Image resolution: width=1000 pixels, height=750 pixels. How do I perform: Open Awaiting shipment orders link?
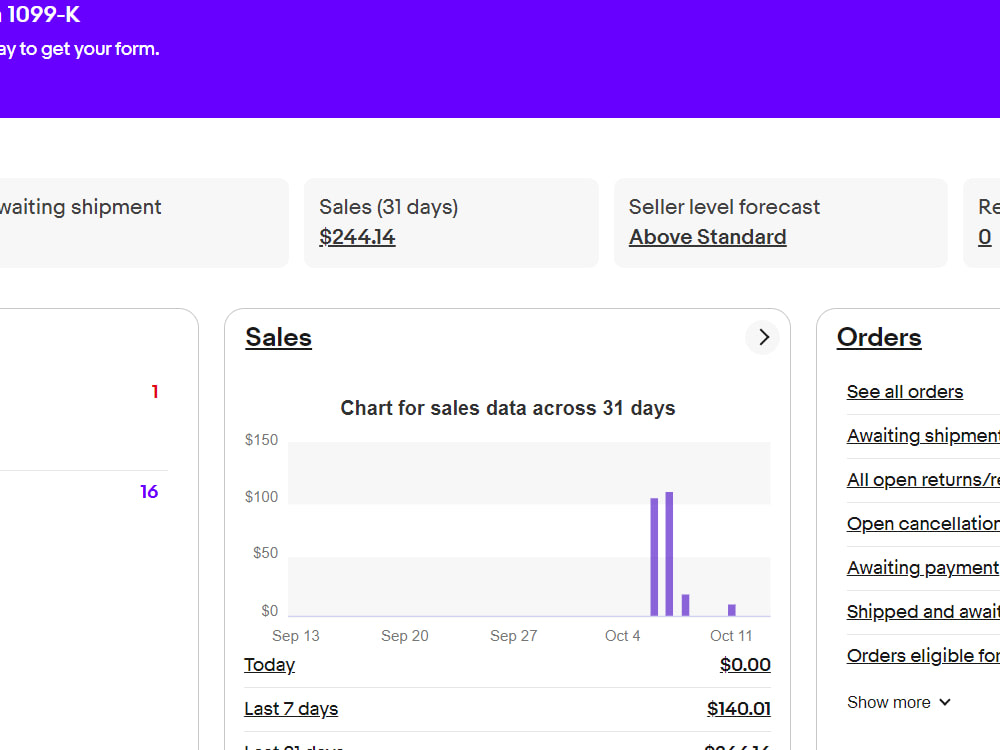pos(923,436)
